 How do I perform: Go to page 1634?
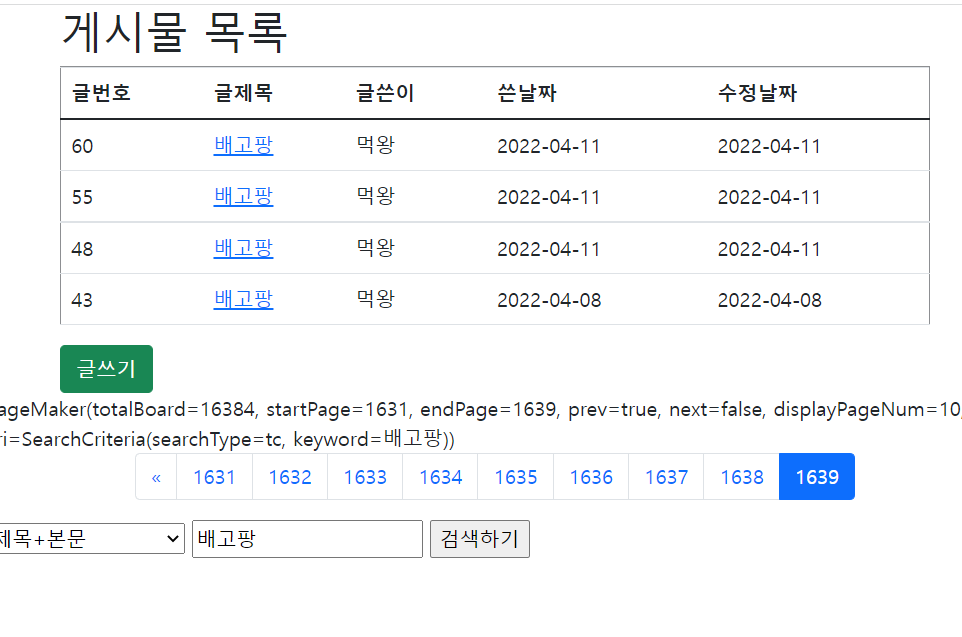(441, 477)
